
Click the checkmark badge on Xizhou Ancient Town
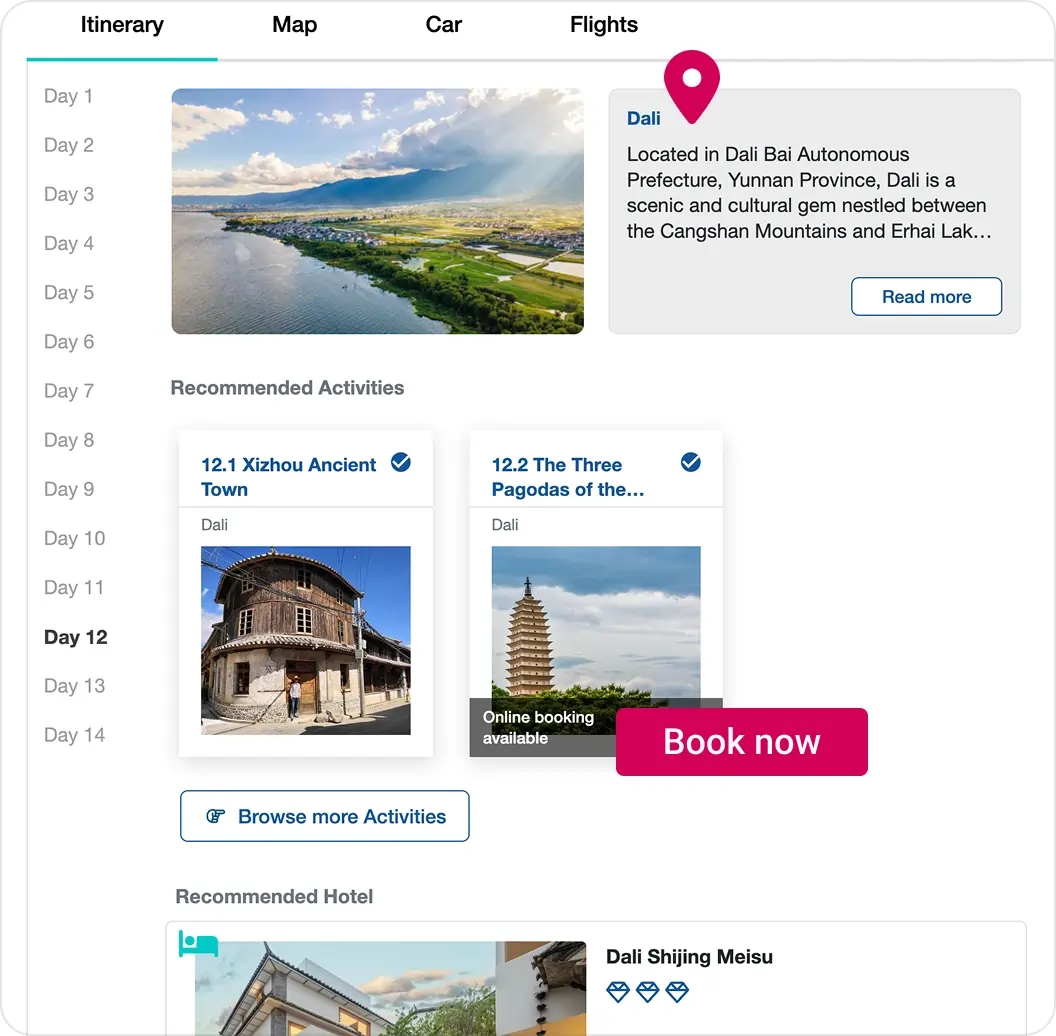(x=401, y=463)
